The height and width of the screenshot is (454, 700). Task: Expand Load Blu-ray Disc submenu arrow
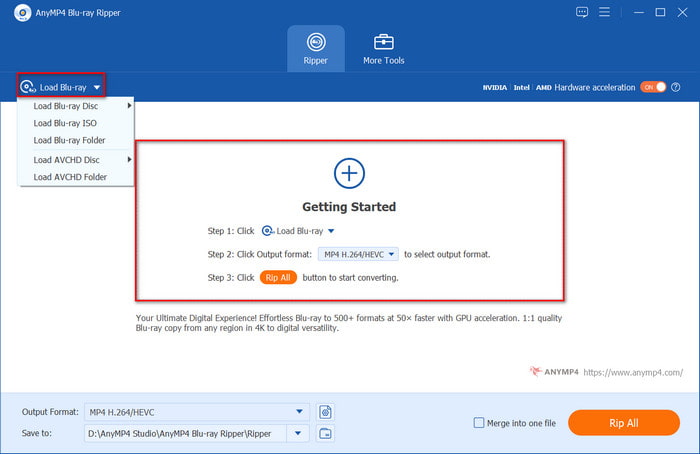[x=129, y=106]
